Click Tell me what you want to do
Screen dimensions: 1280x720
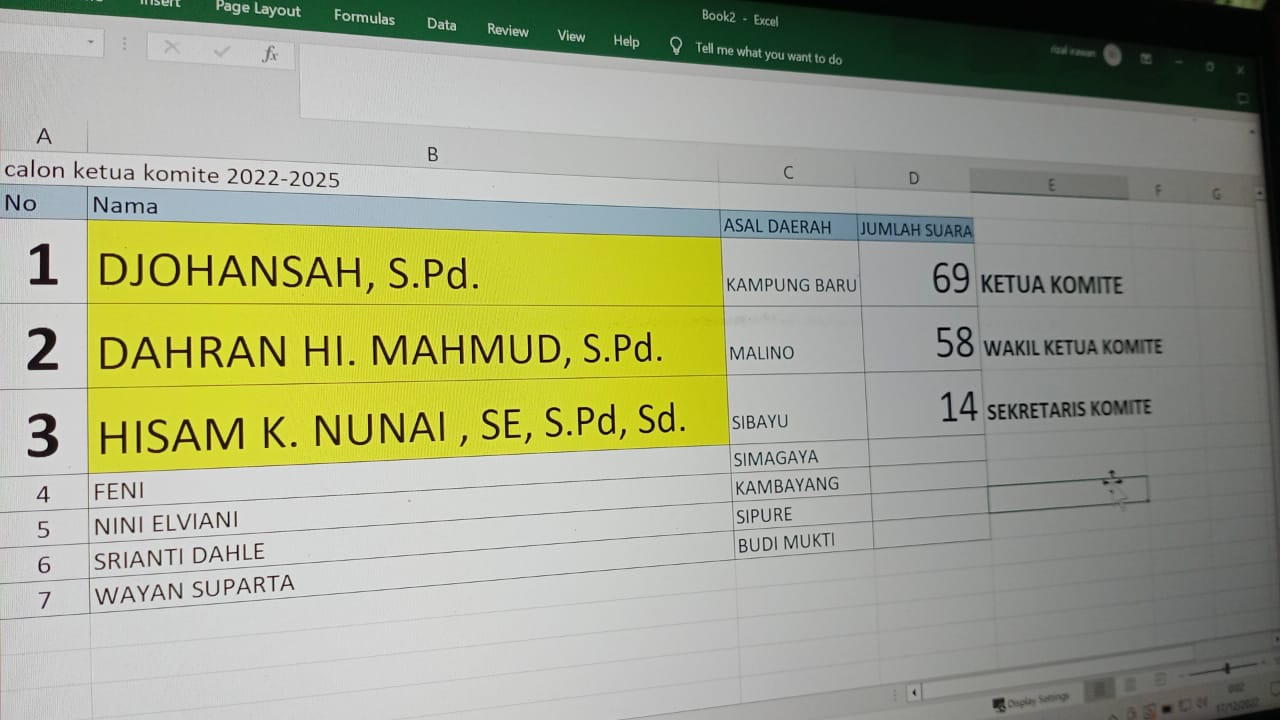(768, 53)
